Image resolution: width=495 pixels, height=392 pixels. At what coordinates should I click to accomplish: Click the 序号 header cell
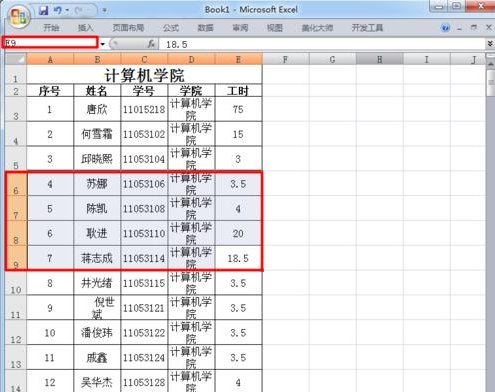coord(50,91)
